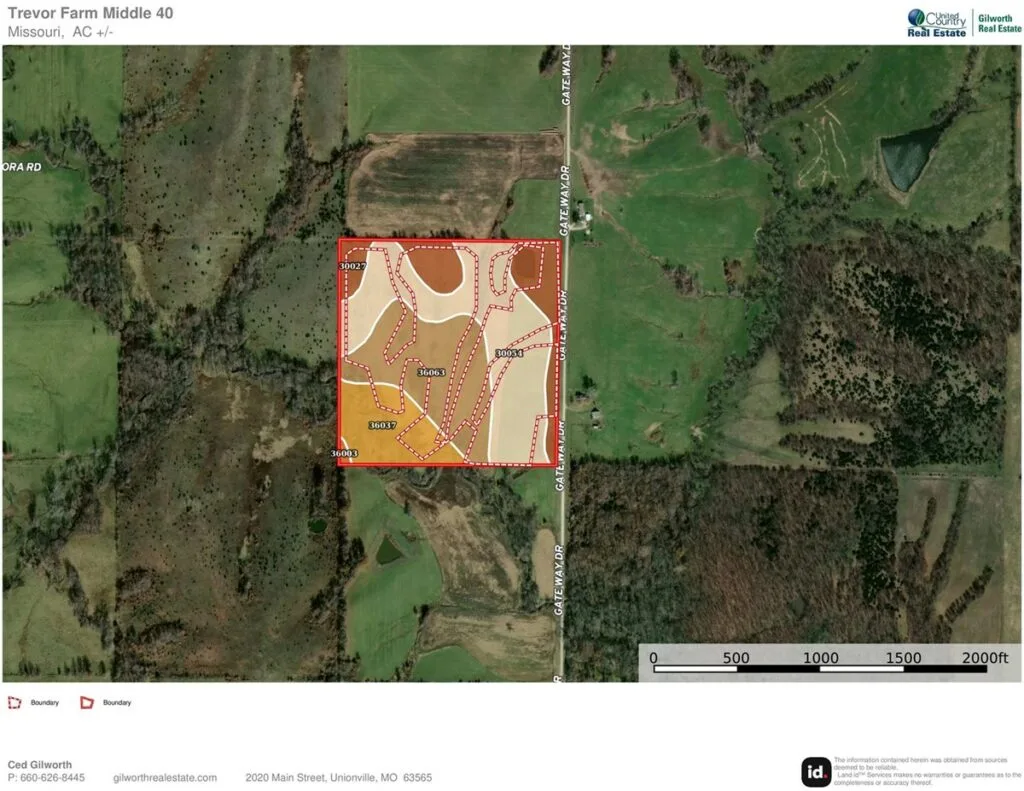Screen dimensions: 1024x791
Task: Click the ORA RD road label
Action: coord(21,167)
